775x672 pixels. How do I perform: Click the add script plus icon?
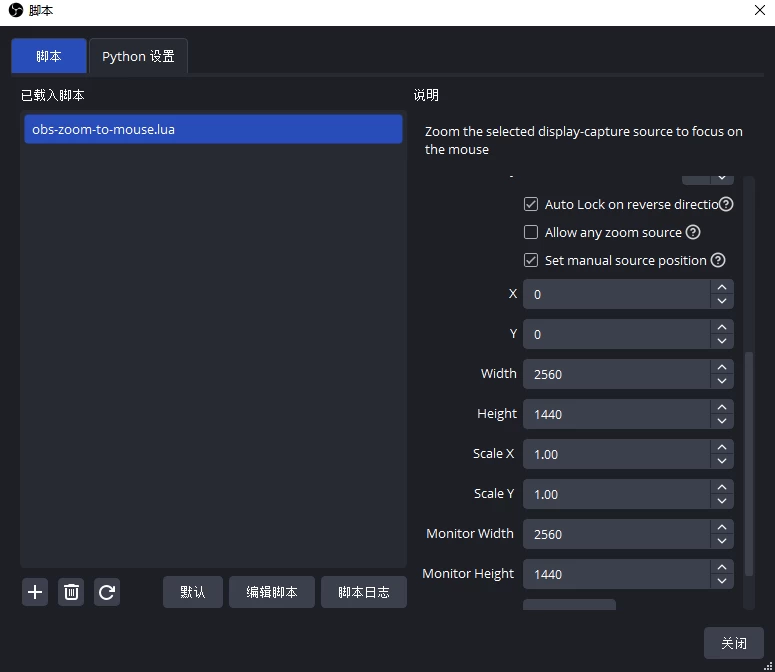[35, 592]
